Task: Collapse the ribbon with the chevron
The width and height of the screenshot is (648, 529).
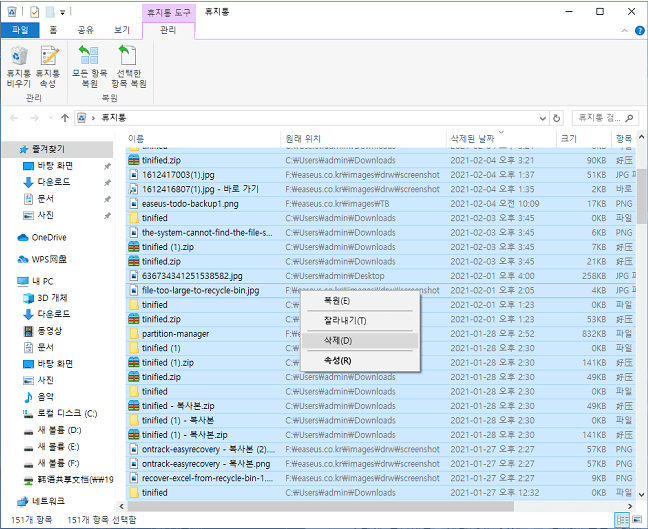Action: pos(624,30)
